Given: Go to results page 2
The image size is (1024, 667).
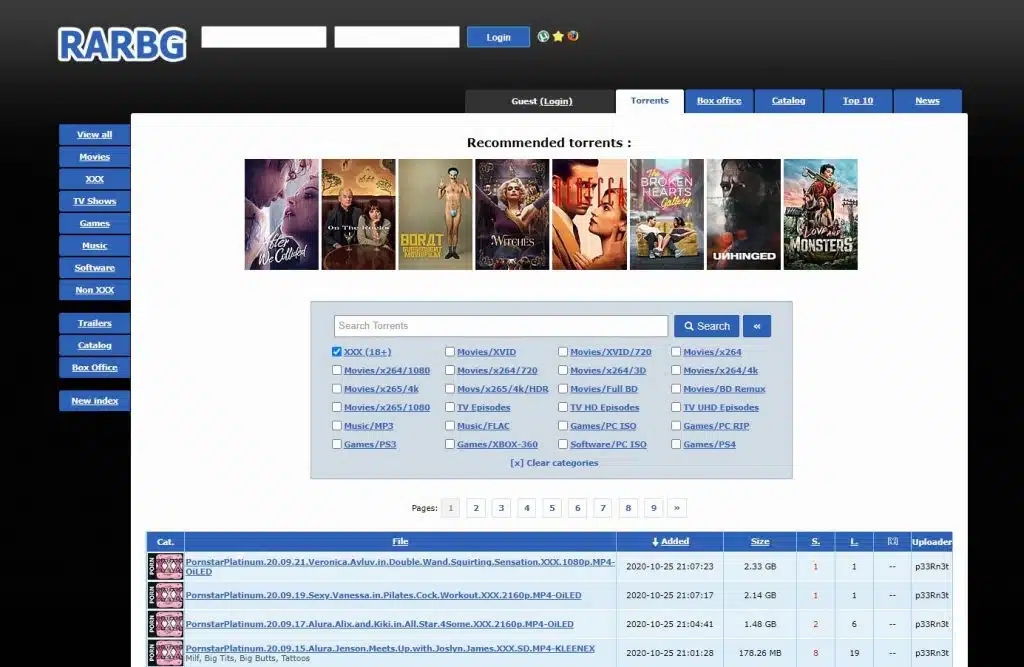Looking at the screenshot, I should 476,508.
